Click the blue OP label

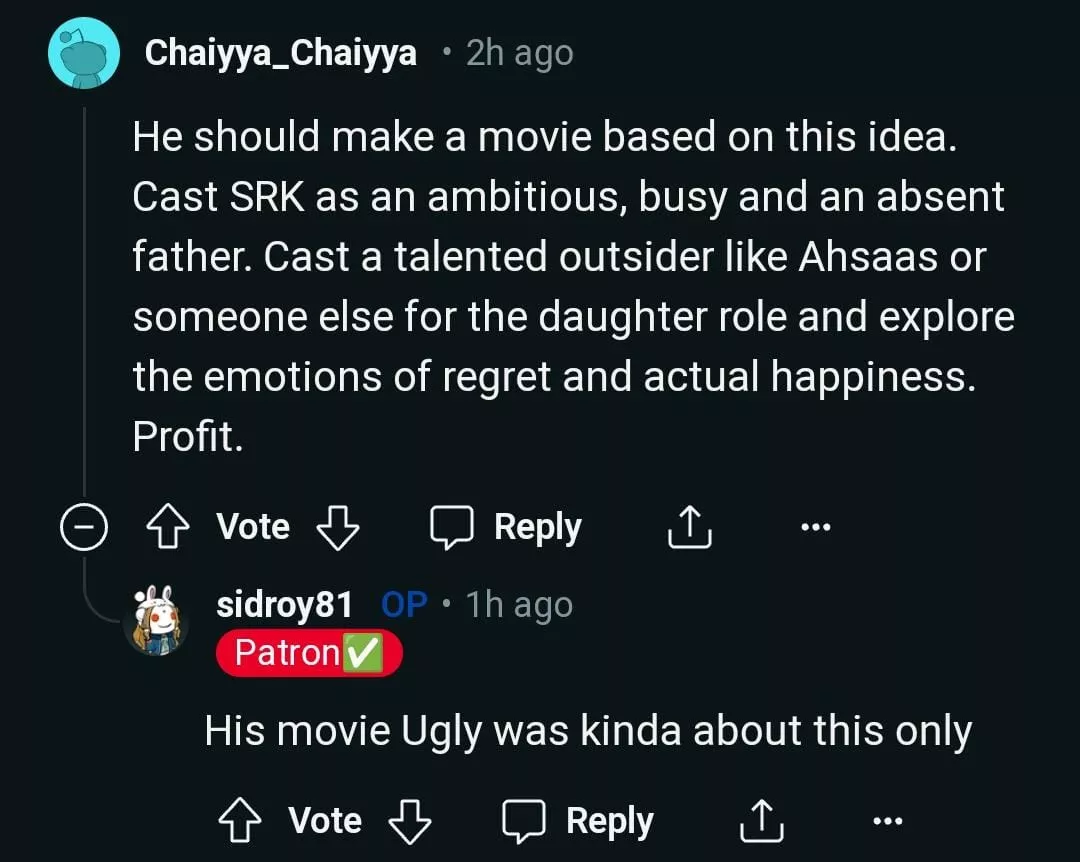point(404,604)
